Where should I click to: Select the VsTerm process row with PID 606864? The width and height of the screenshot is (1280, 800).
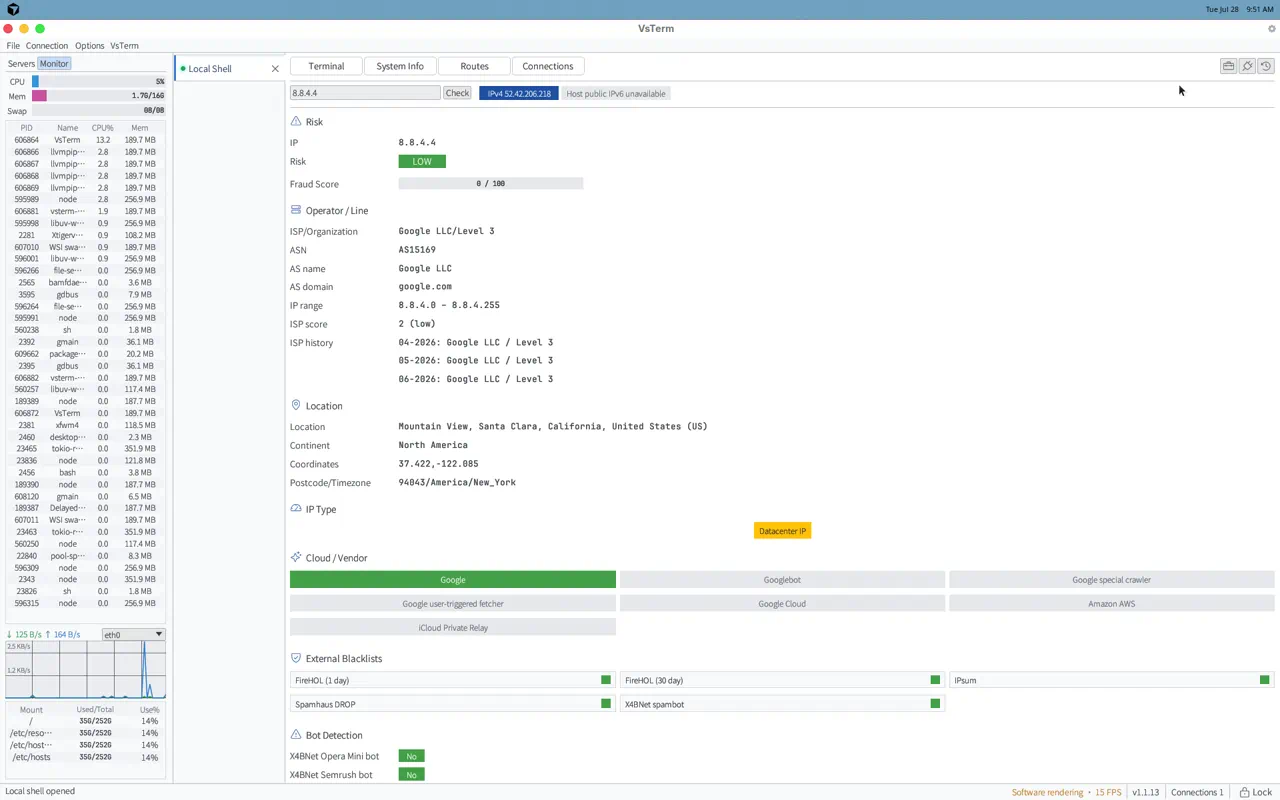[x=86, y=140]
